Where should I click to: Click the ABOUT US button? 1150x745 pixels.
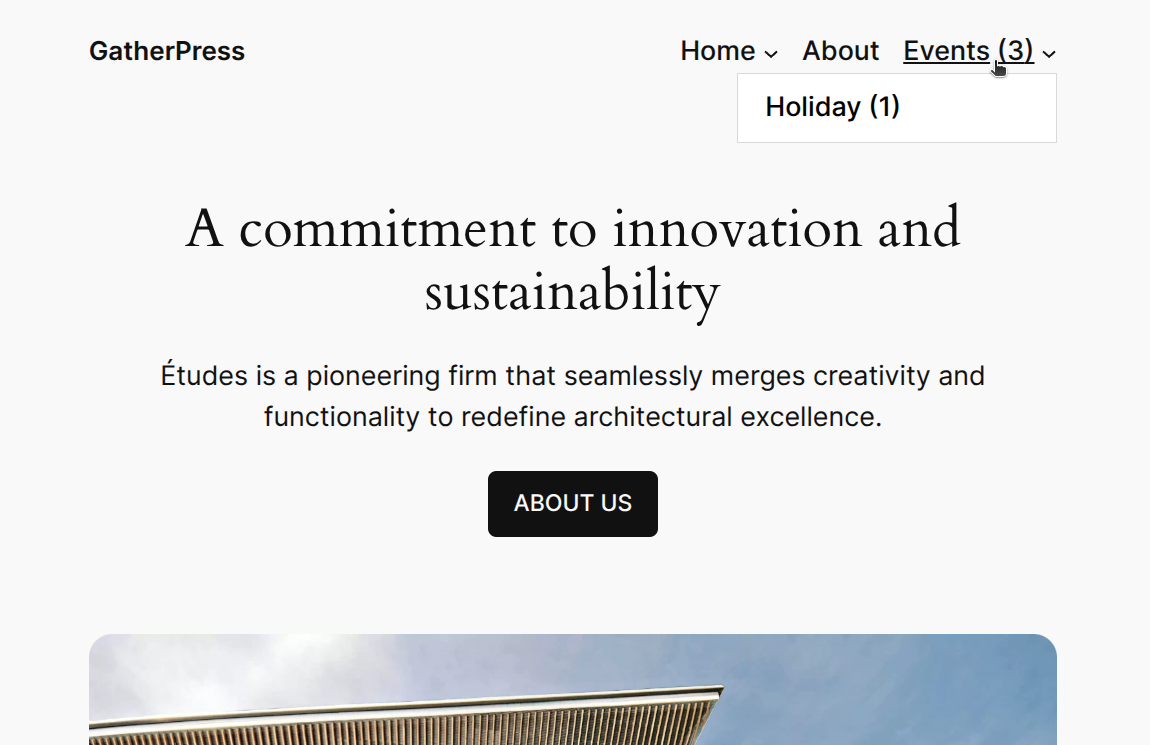573,504
